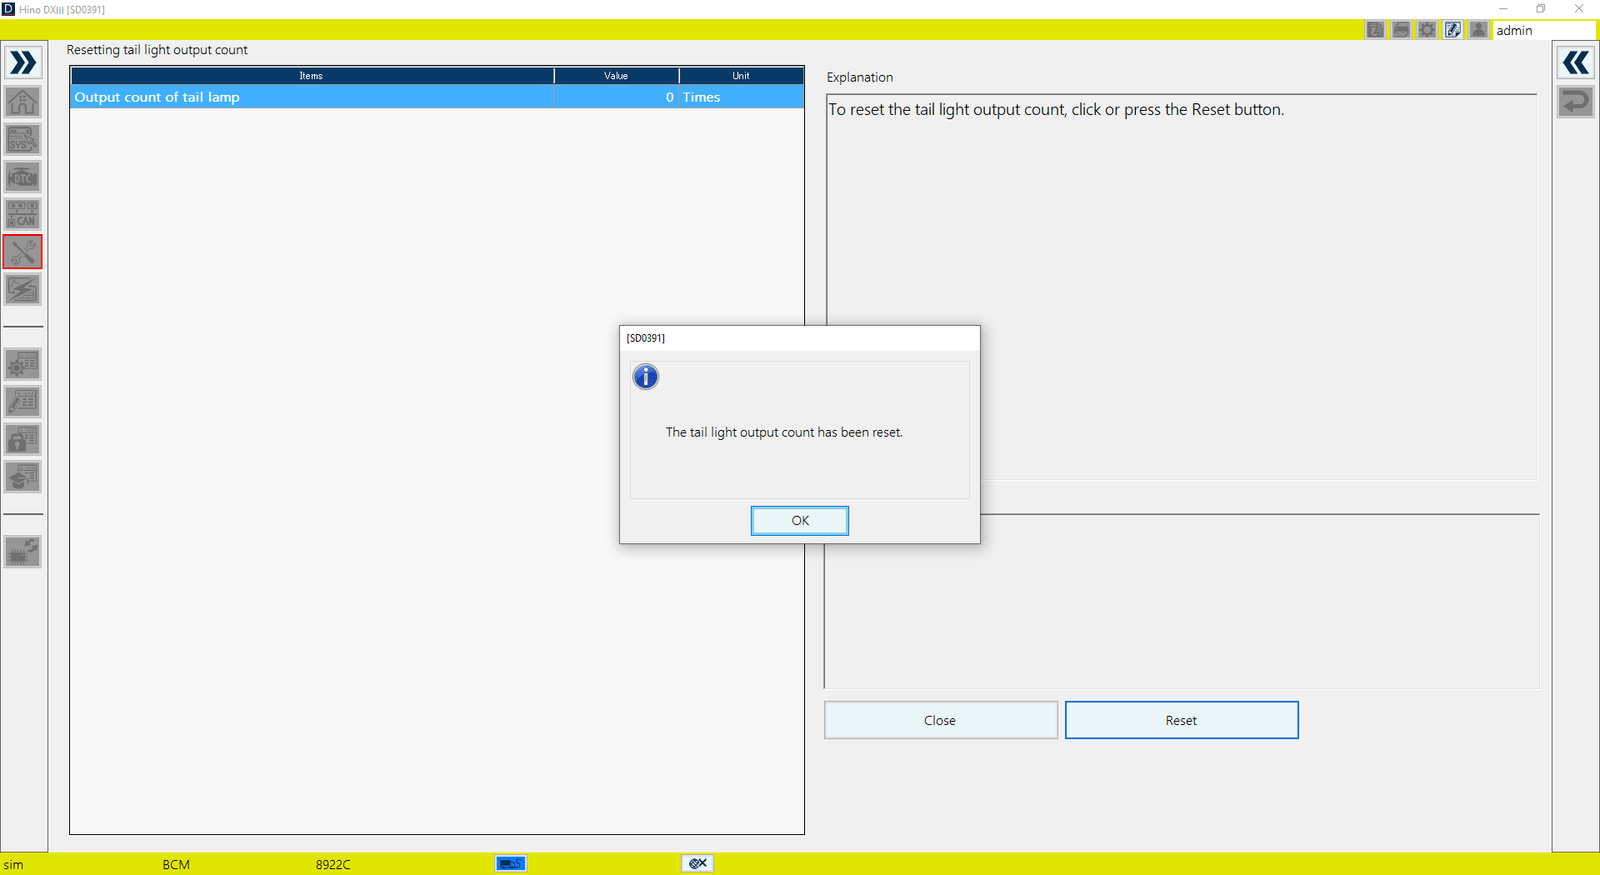Click the Items column header
The height and width of the screenshot is (875, 1600).
tap(312, 76)
